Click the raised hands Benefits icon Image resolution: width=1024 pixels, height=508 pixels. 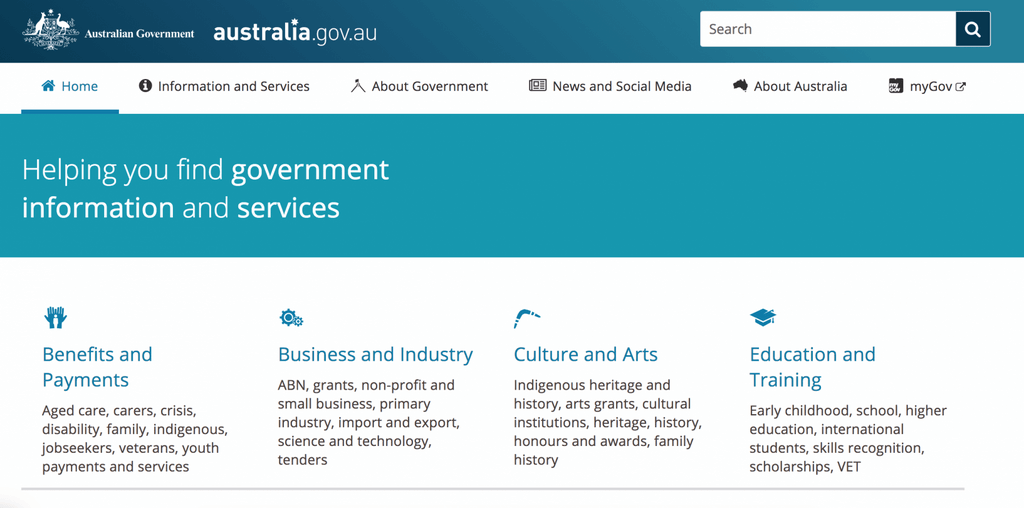[56, 318]
